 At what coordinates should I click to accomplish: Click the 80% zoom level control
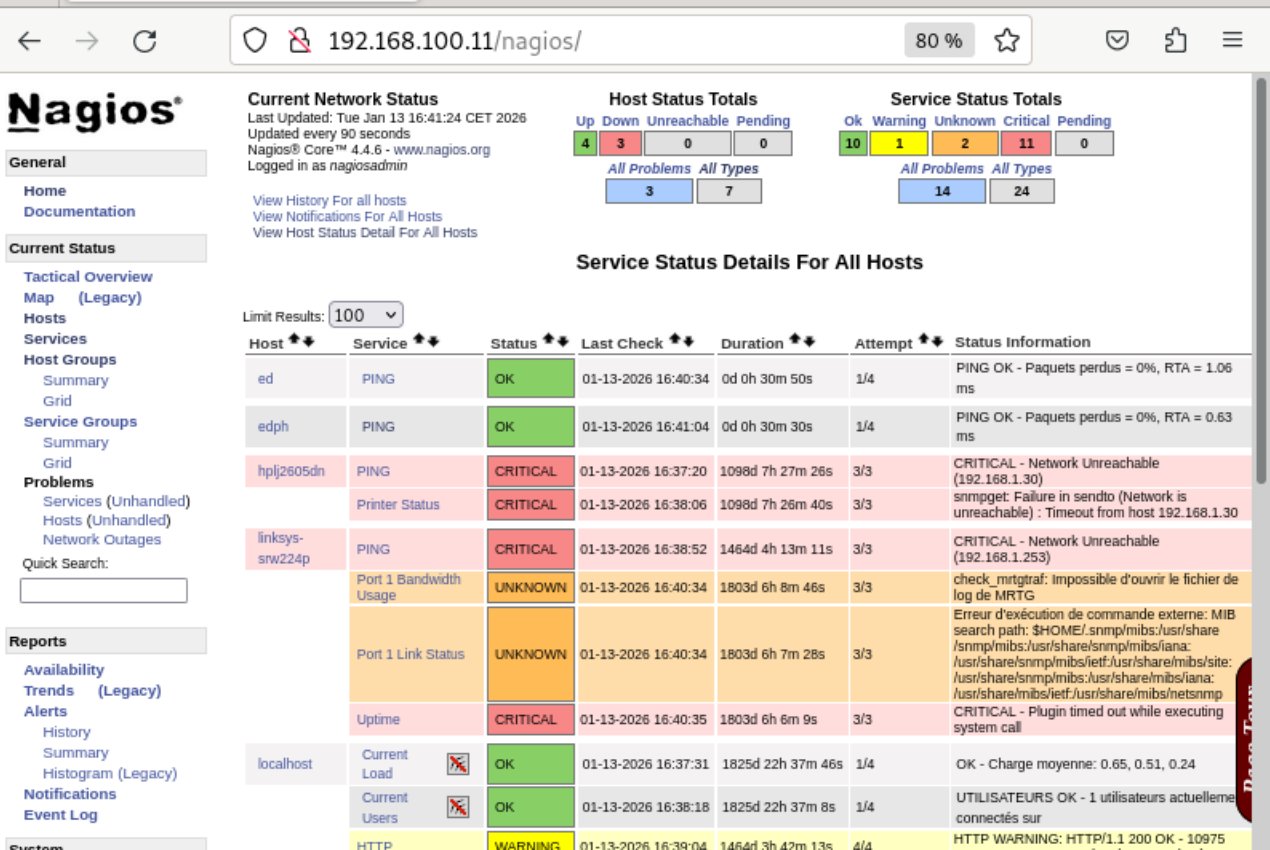(x=938, y=40)
